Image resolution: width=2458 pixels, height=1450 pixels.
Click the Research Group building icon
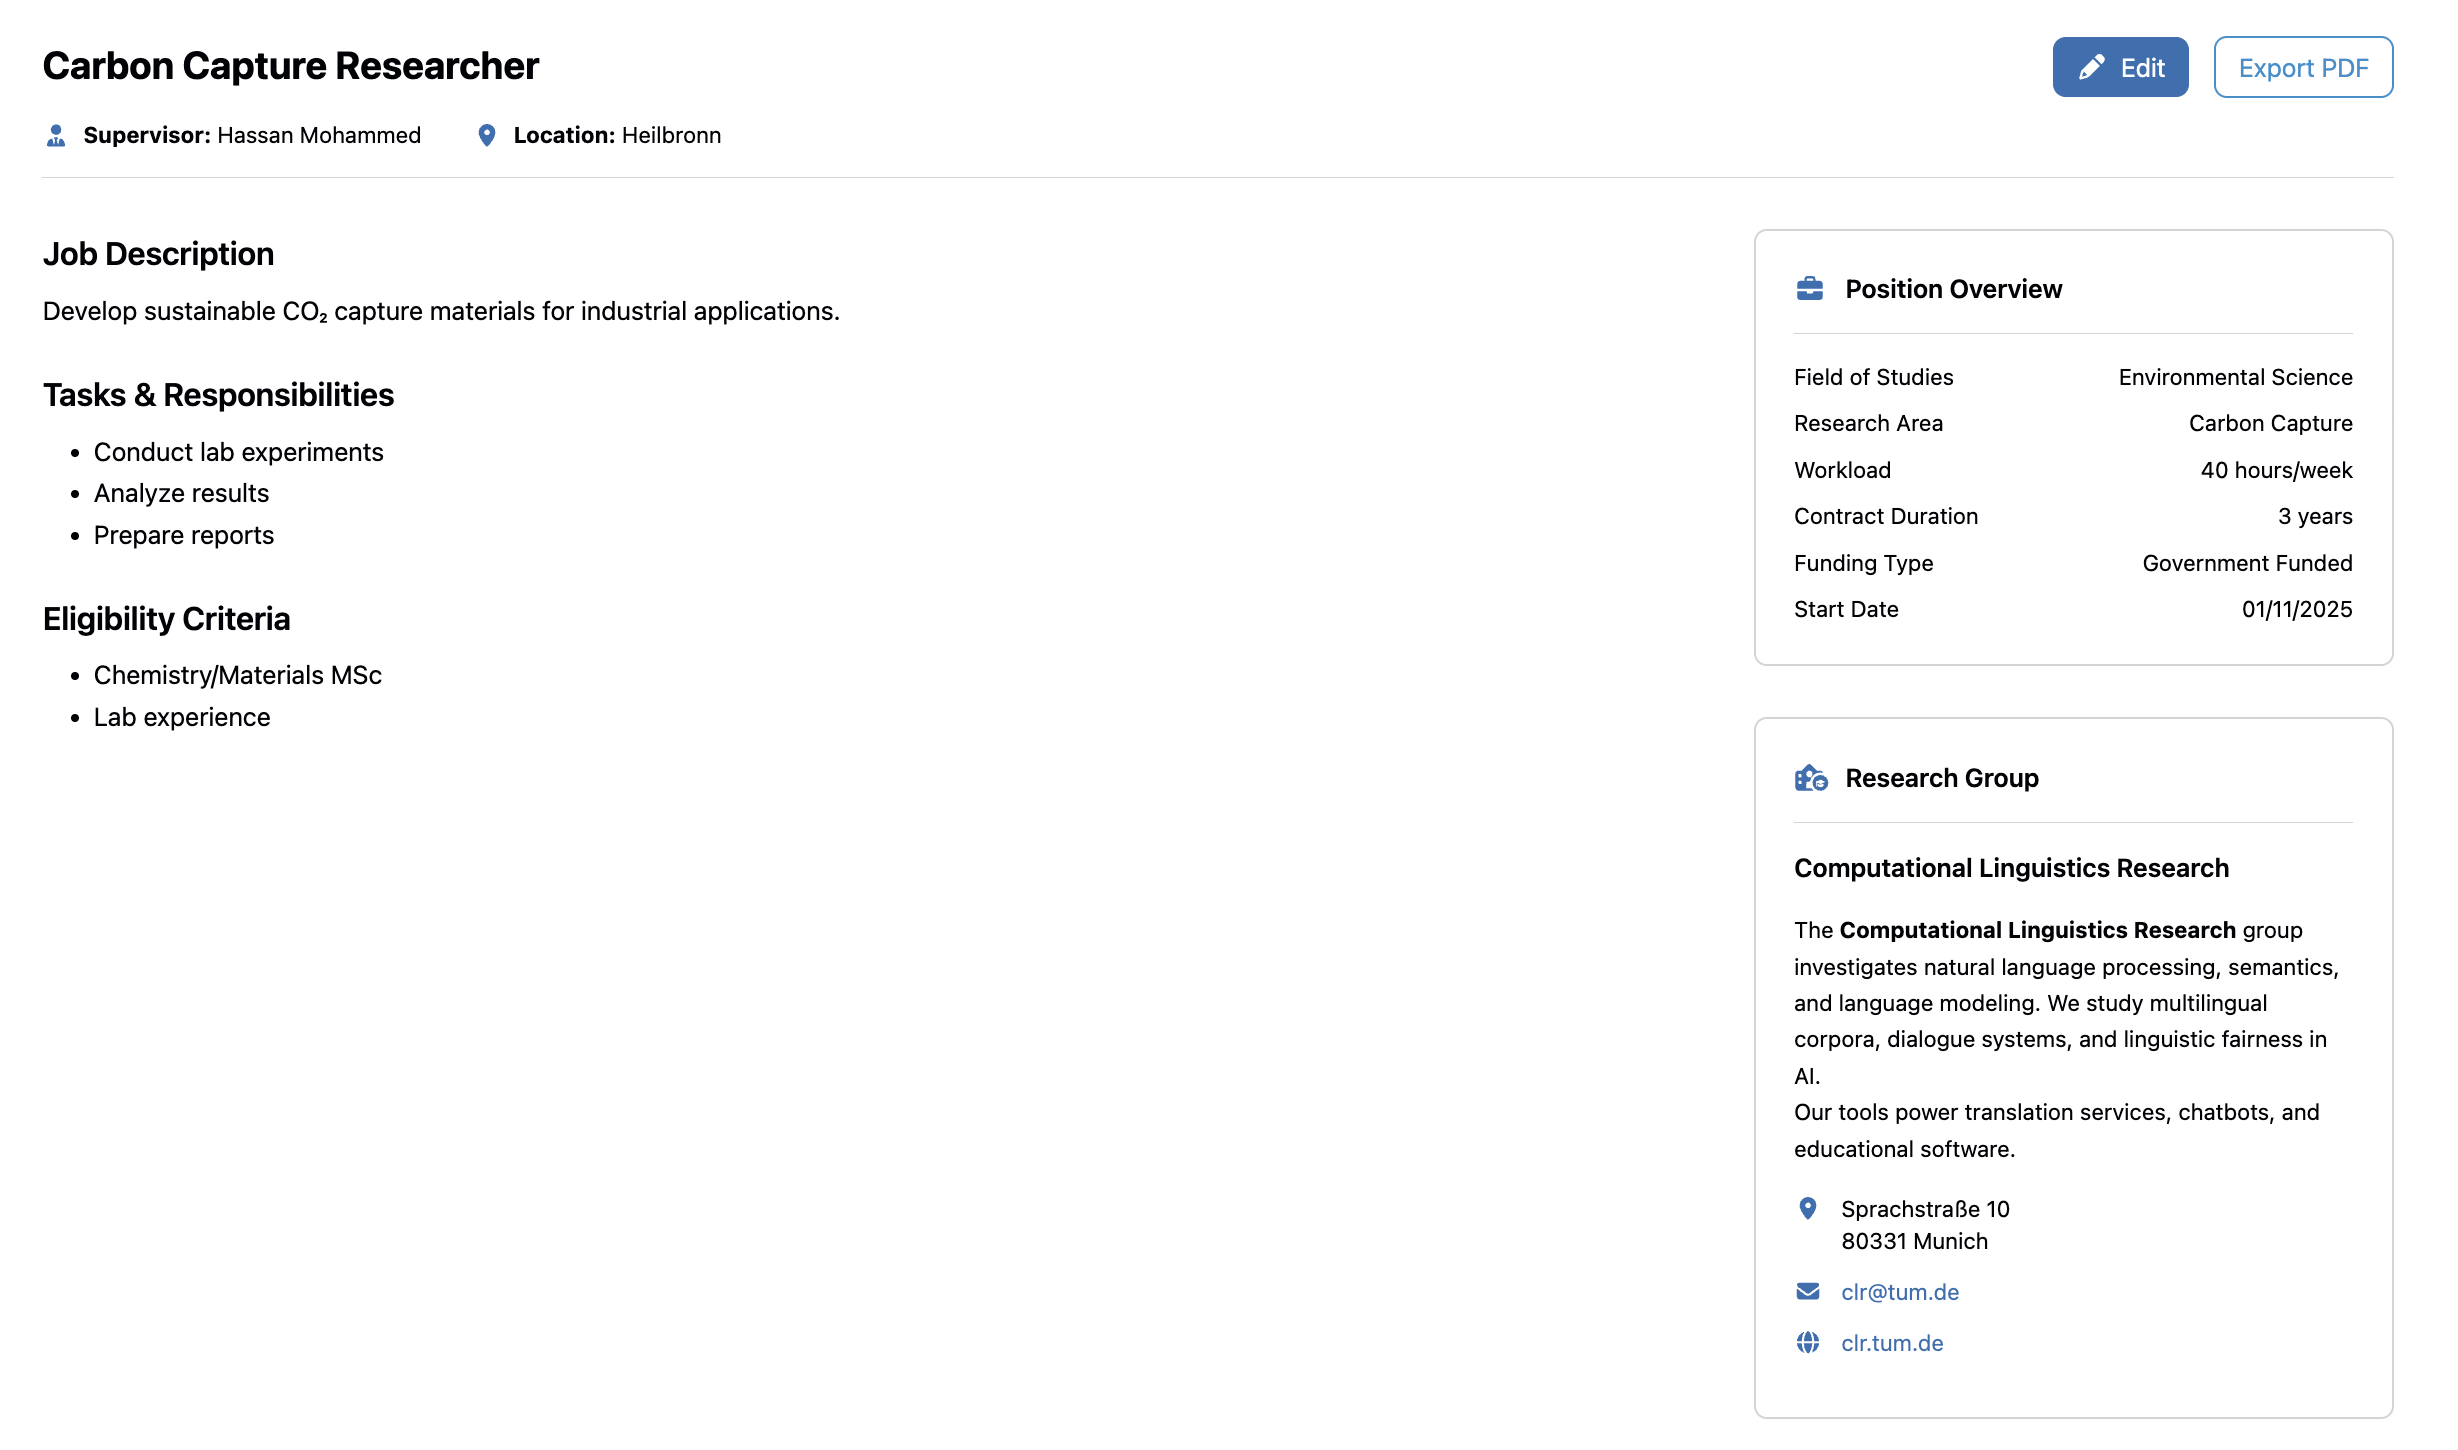click(1810, 778)
